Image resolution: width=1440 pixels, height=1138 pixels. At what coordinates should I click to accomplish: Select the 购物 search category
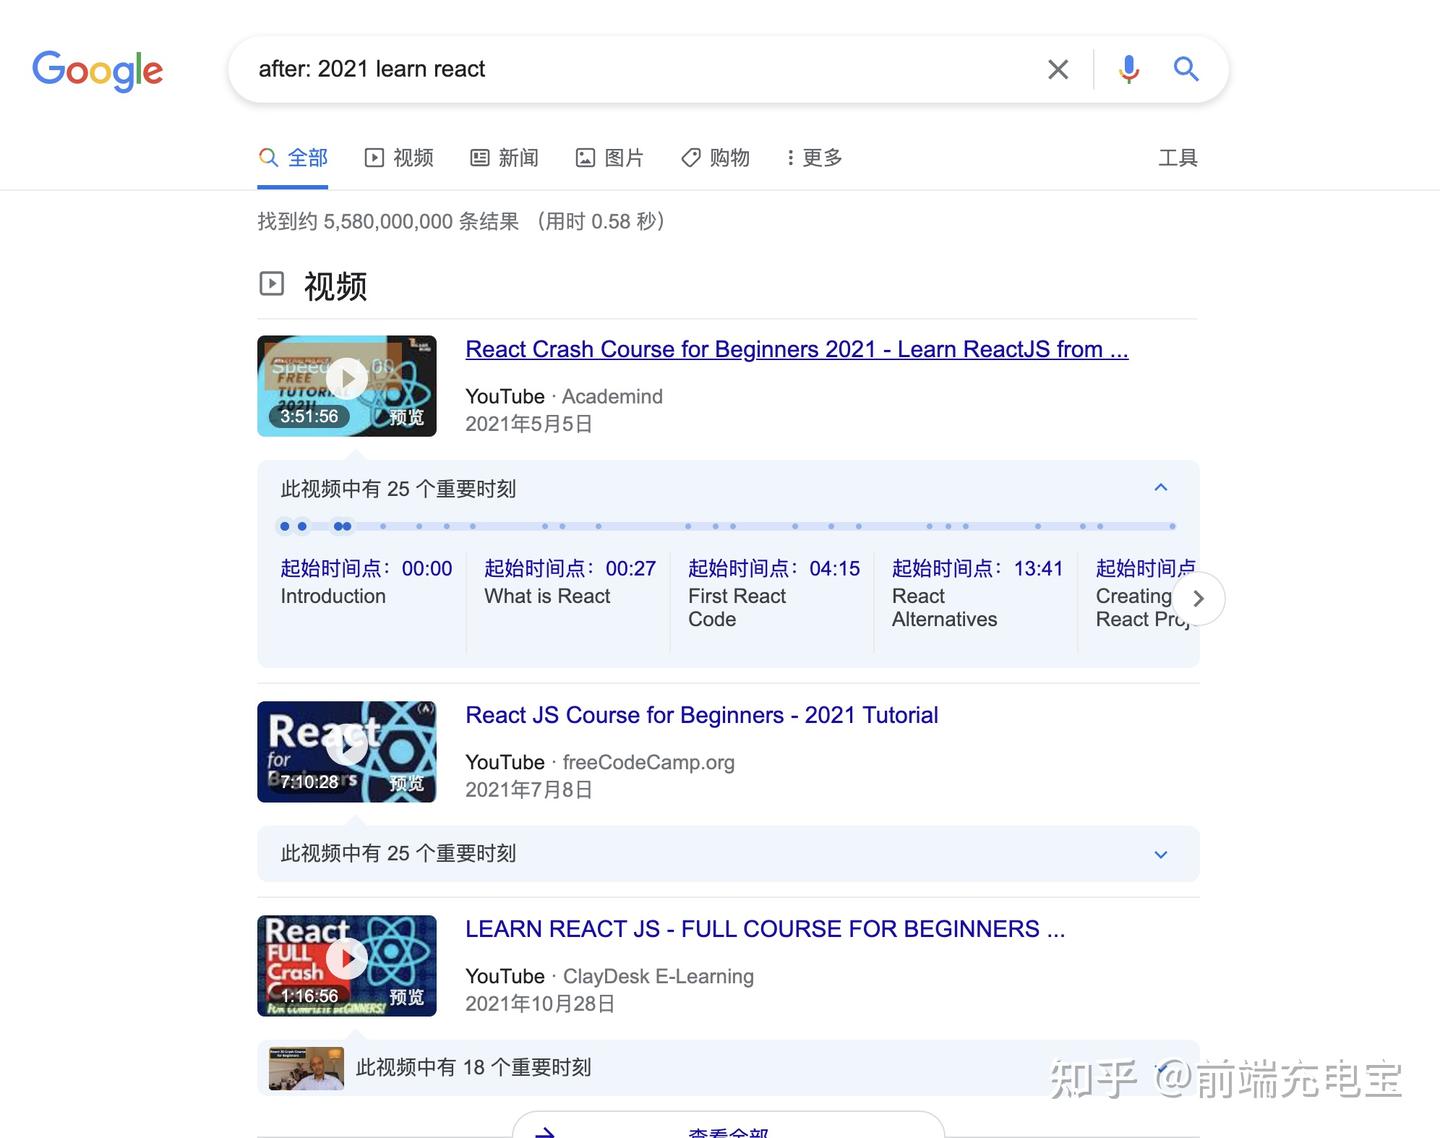click(x=714, y=157)
